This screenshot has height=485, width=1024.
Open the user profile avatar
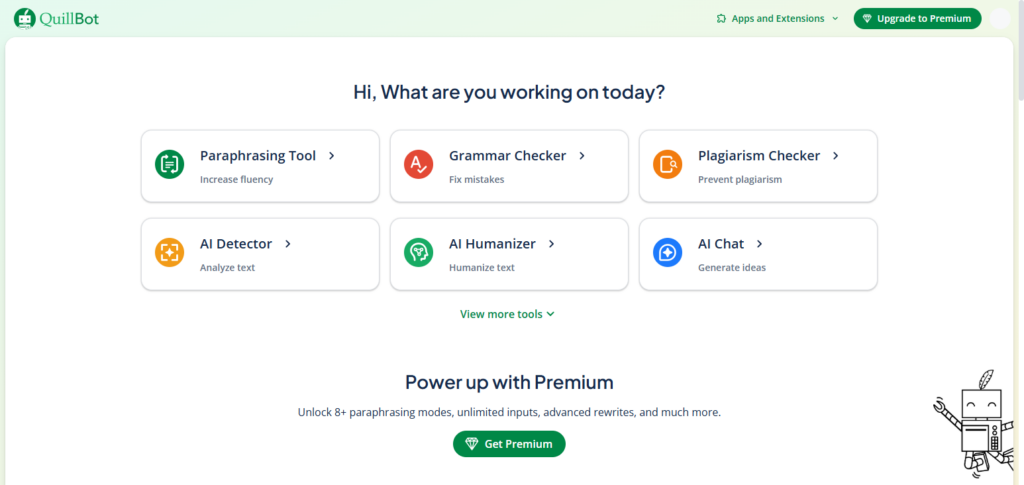[x=1000, y=18]
